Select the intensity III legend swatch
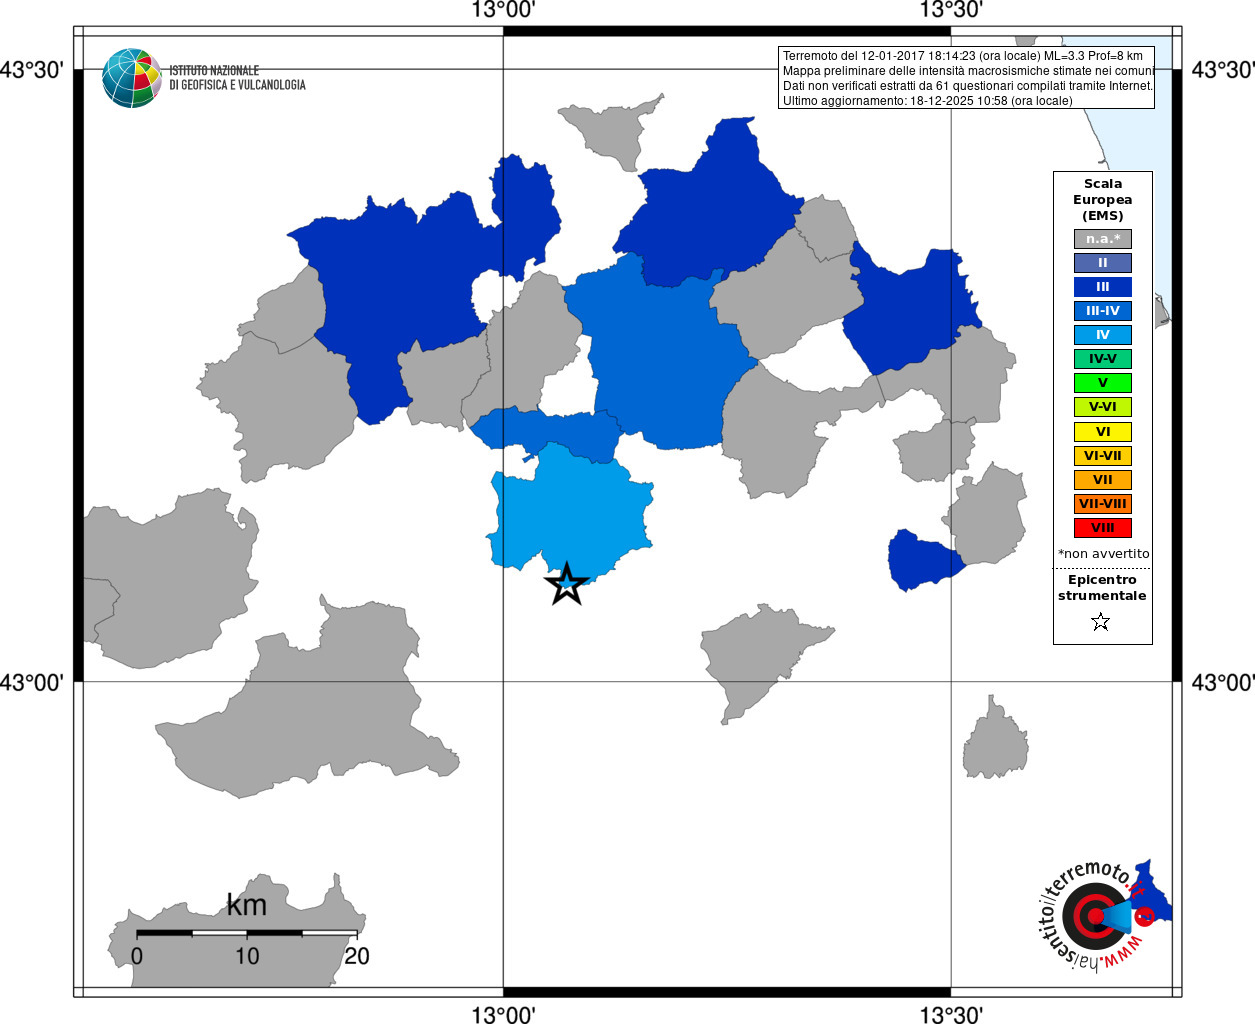 pyautogui.click(x=1103, y=287)
